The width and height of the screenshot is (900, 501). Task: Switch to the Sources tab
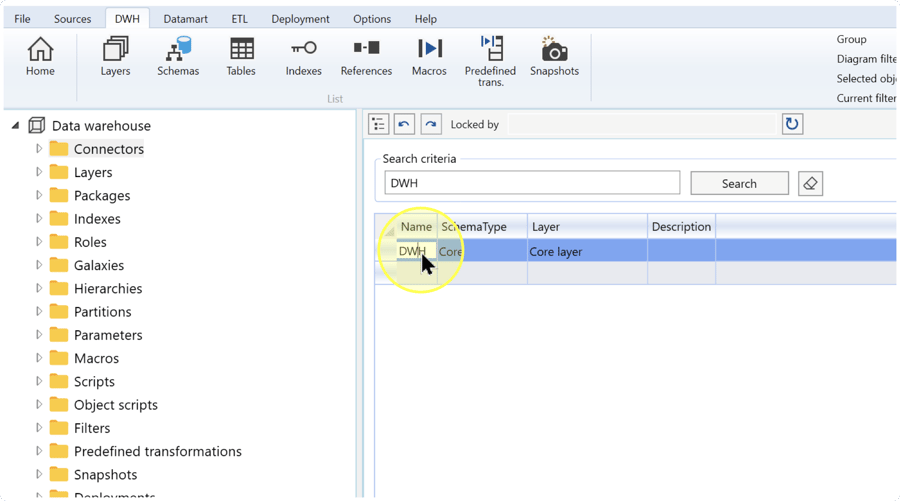72,19
